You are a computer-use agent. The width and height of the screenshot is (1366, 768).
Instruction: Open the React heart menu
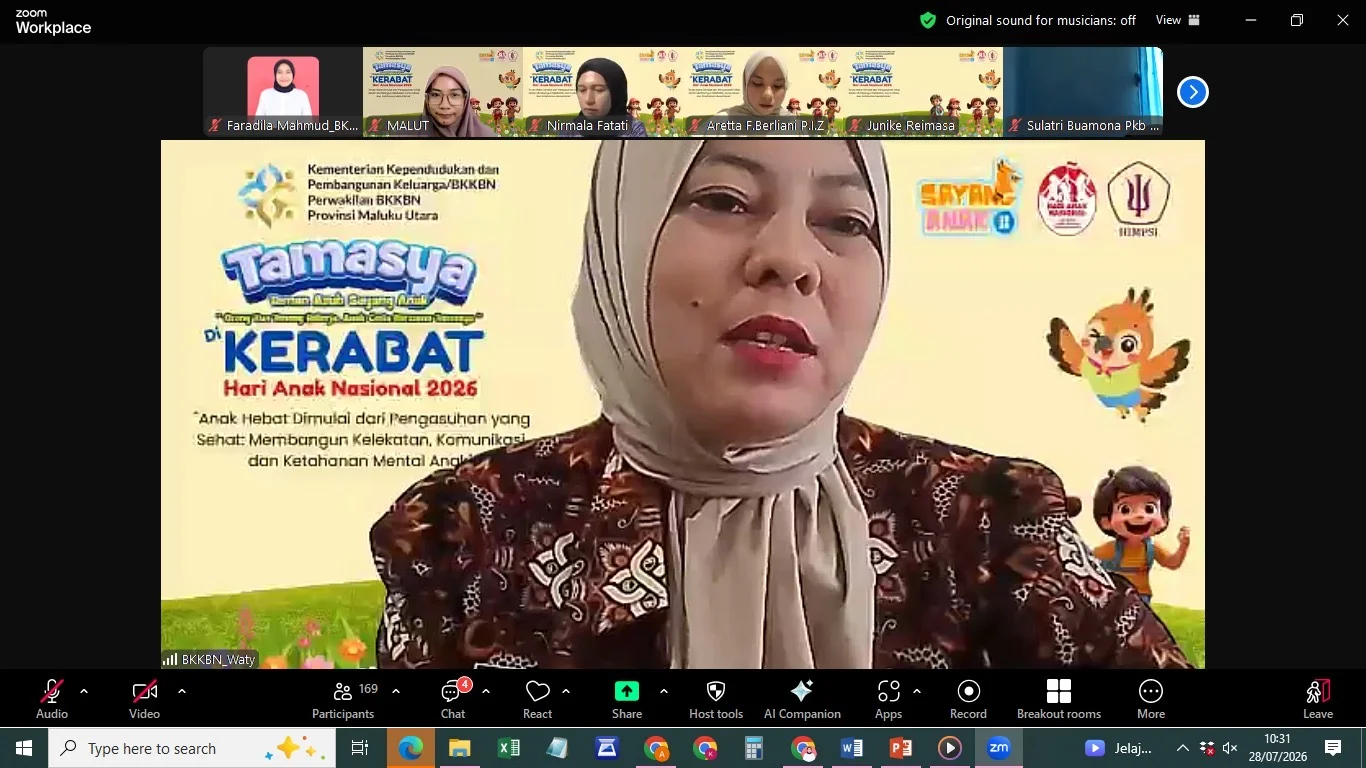(538, 699)
